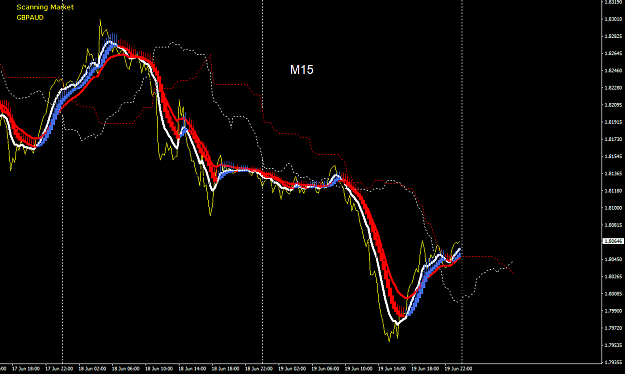Click the '18 Jun 18:00' time axis label
Screen dimensions: 625x374
(x=226, y=369)
